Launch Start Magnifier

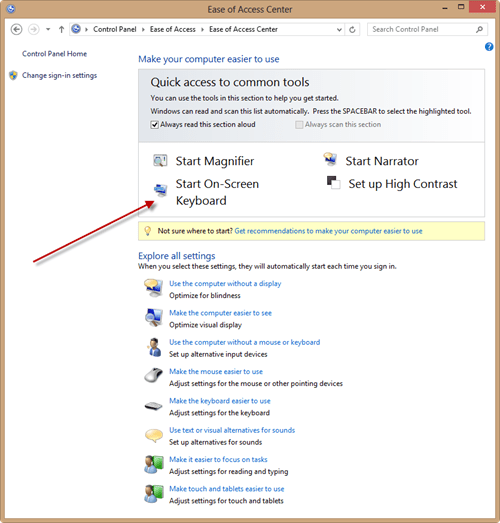coord(215,161)
